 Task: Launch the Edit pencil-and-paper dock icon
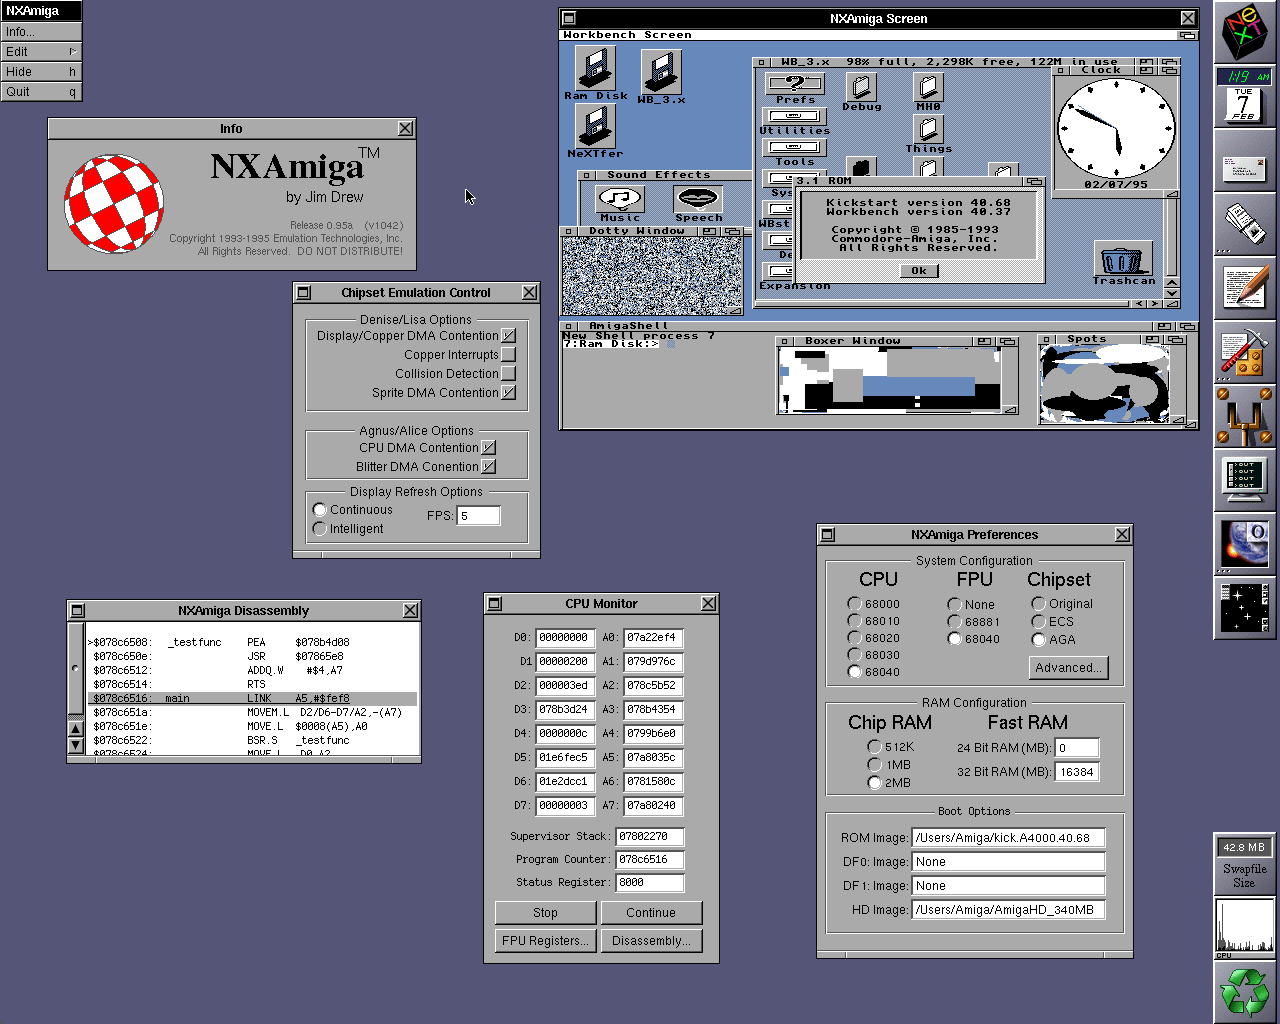(1245, 289)
